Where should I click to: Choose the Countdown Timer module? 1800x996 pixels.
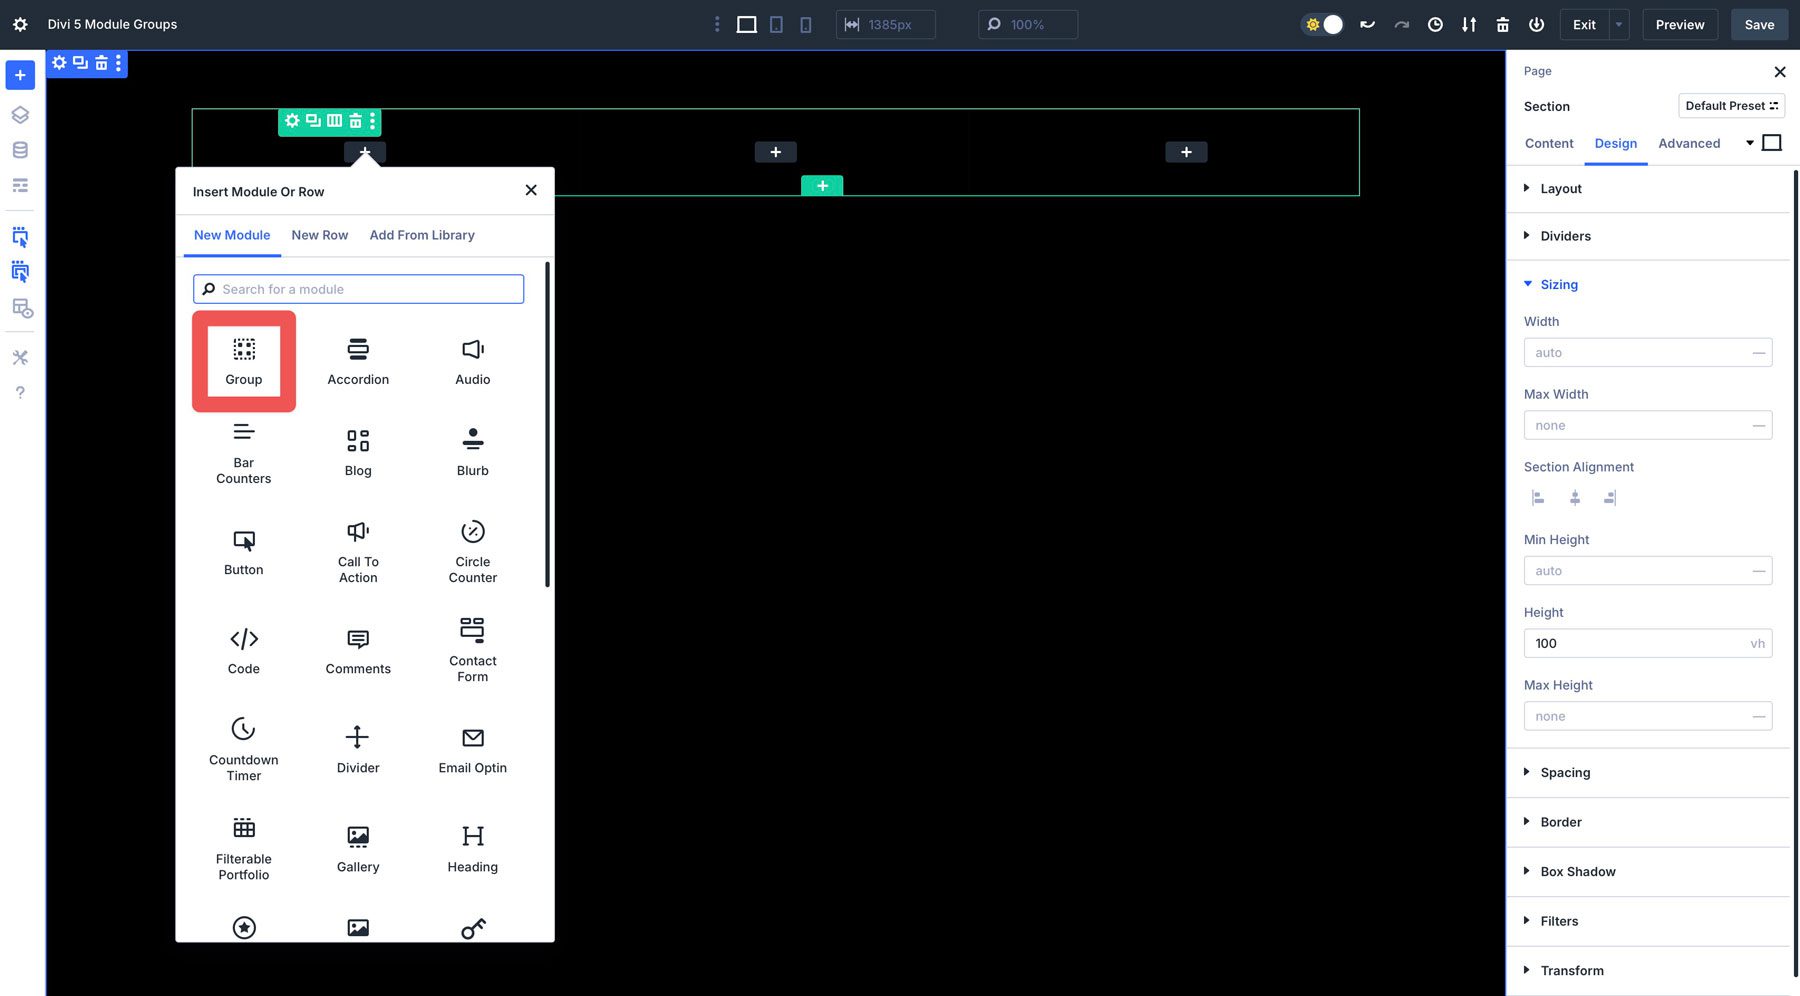[243, 748]
